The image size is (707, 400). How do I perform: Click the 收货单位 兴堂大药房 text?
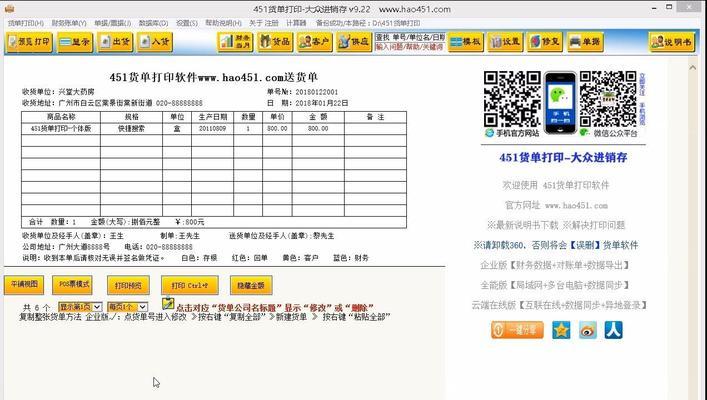(x=58, y=92)
